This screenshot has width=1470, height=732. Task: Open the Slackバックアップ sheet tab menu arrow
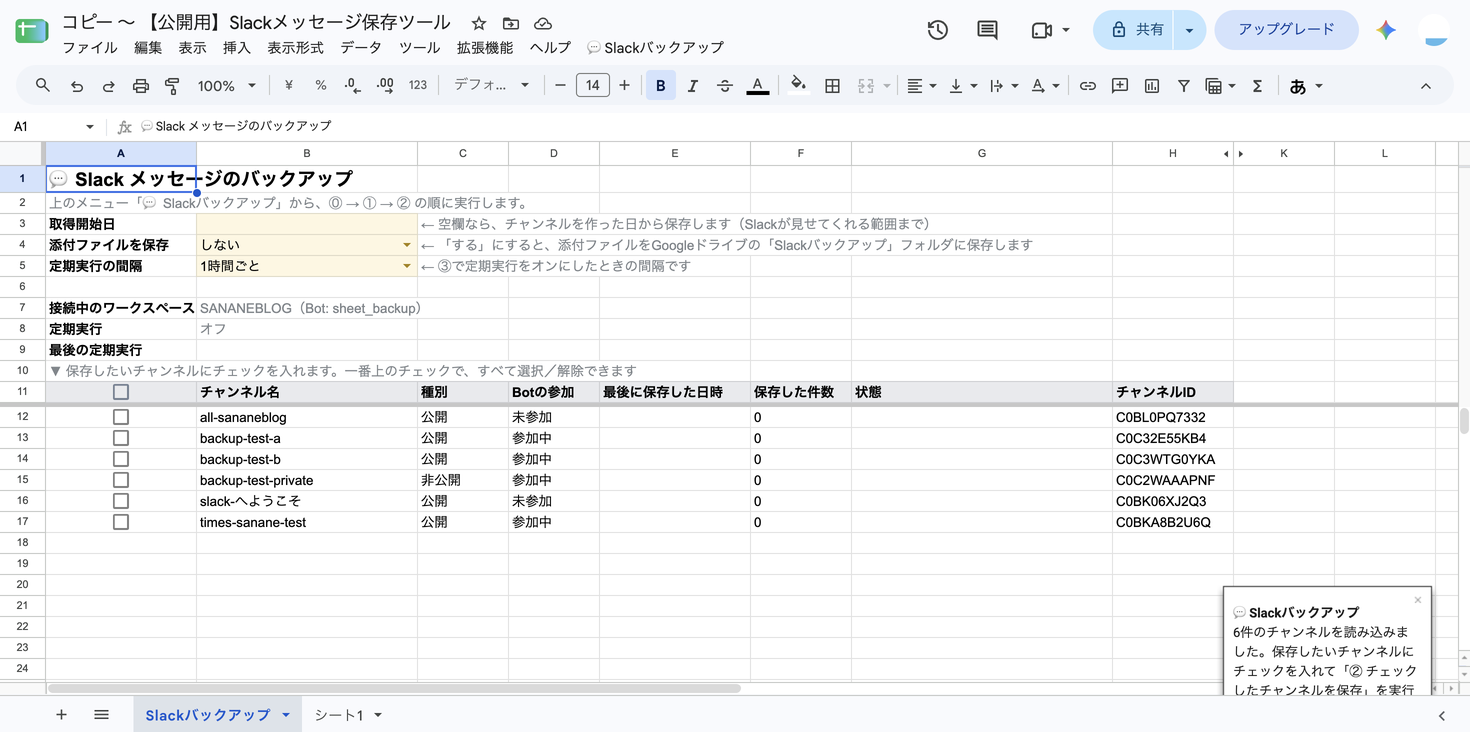click(286, 715)
